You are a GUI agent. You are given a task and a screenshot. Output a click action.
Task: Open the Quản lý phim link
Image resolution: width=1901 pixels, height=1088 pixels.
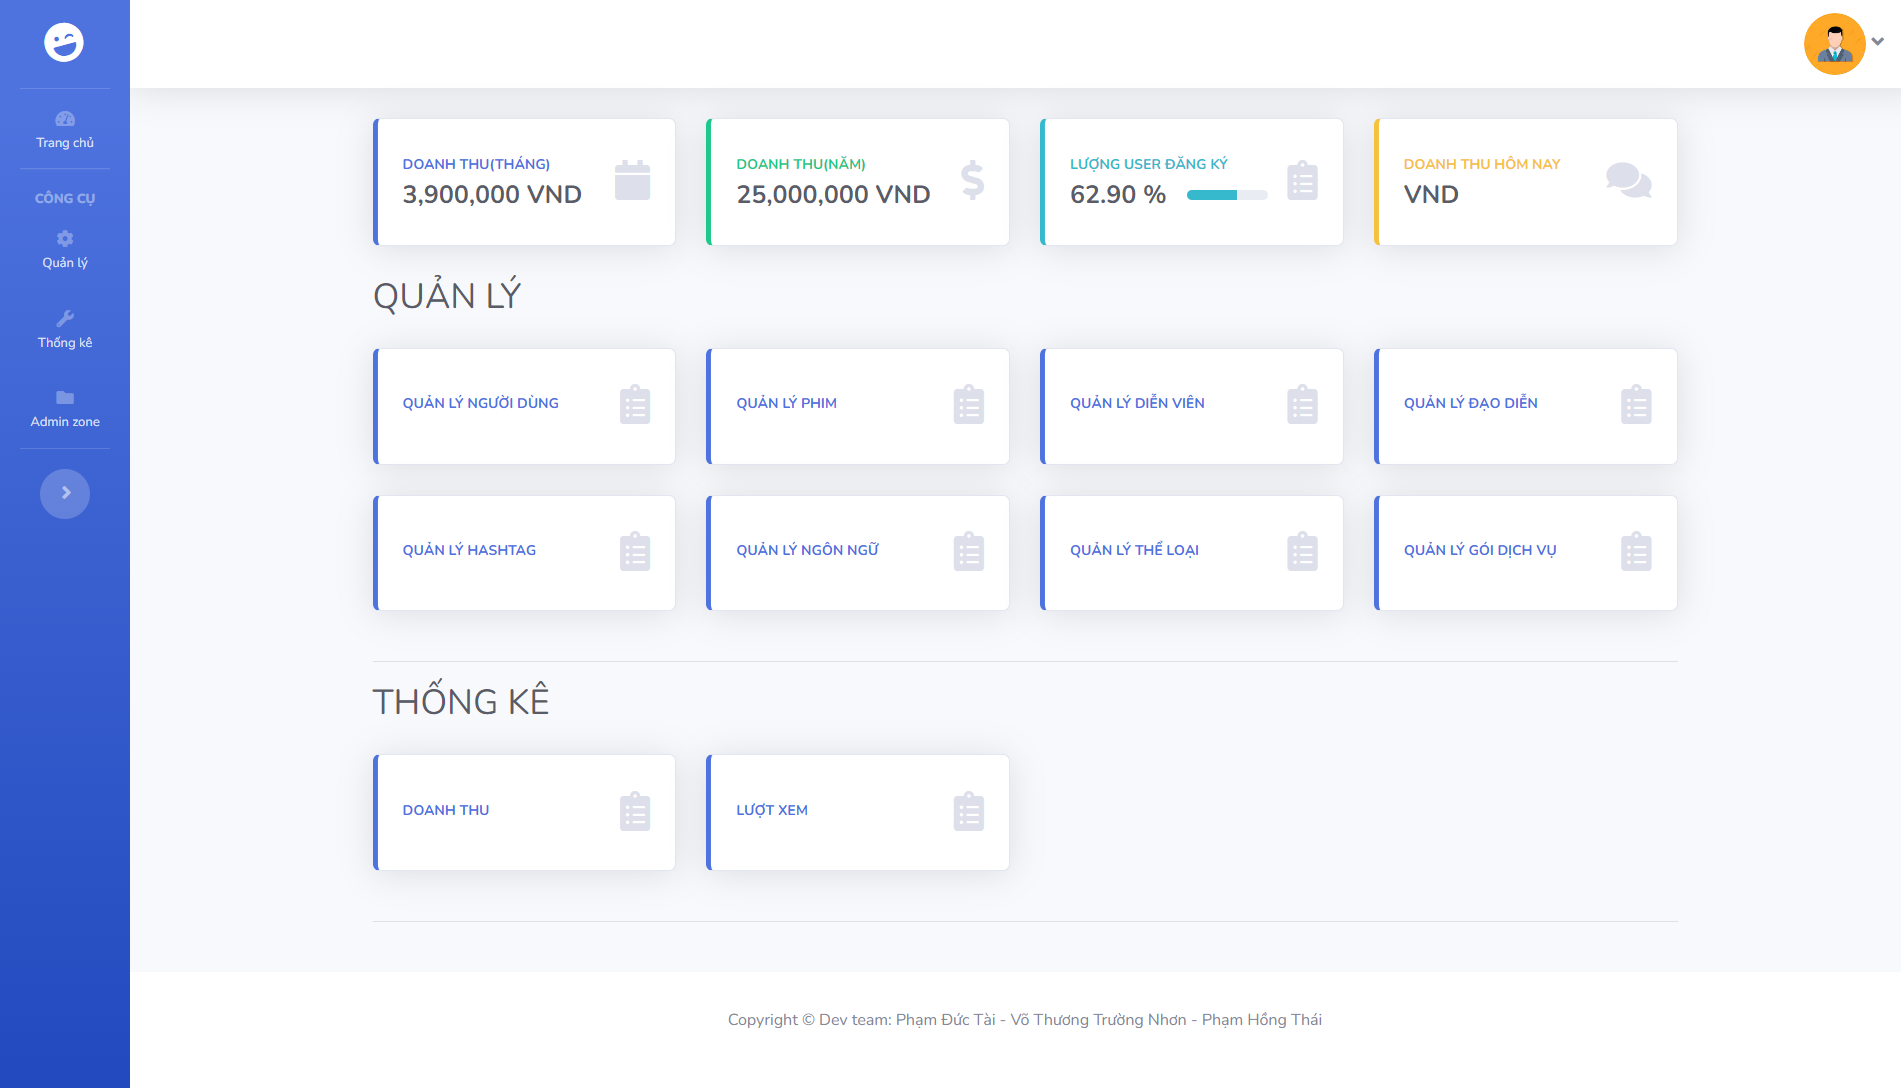pos(787,403)
